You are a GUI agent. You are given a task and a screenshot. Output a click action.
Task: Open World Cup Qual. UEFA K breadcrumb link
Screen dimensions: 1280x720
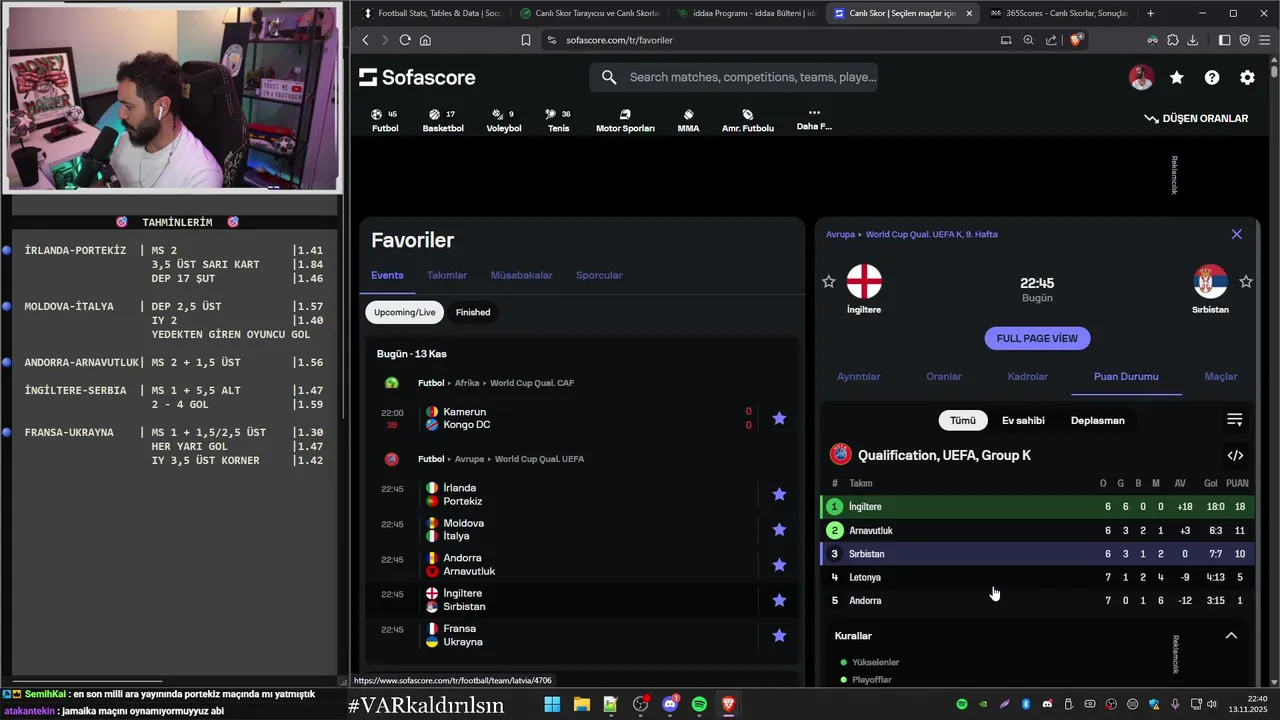pos(932,234)
